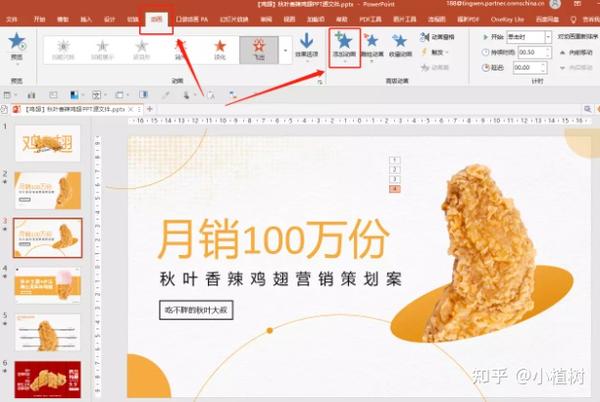600x402 pixels.
Task: Select the red slide 6 thumbnail
Action: 47,379
